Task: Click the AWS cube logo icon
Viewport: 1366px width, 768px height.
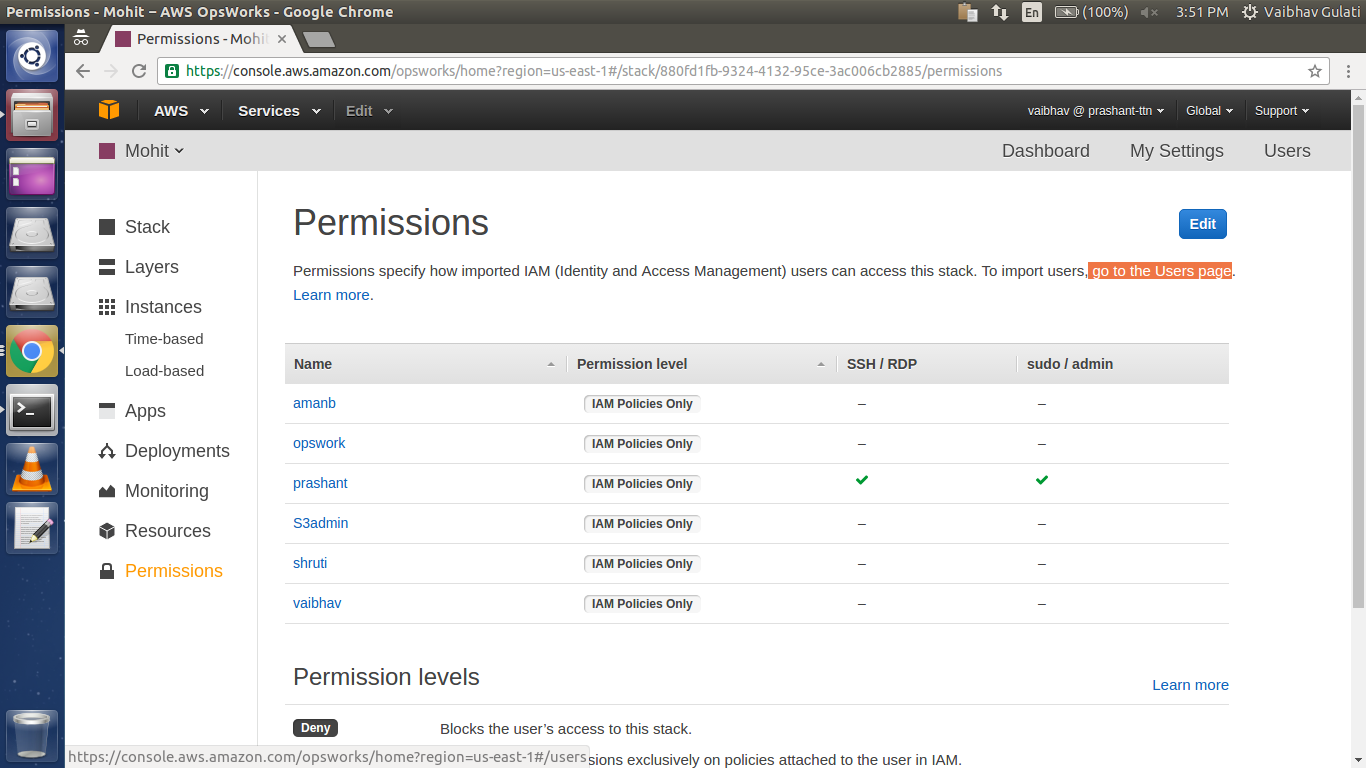Action: (x=108, y=110)
